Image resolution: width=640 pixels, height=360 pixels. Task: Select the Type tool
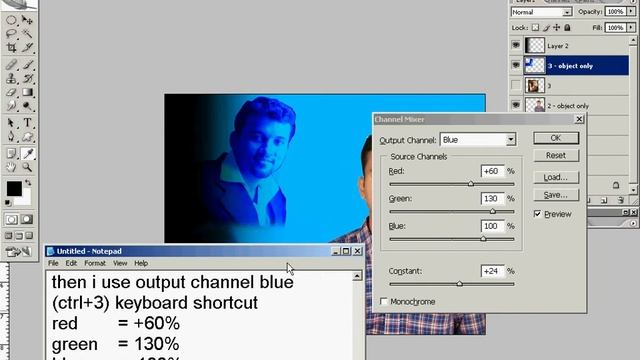[27, 122]
